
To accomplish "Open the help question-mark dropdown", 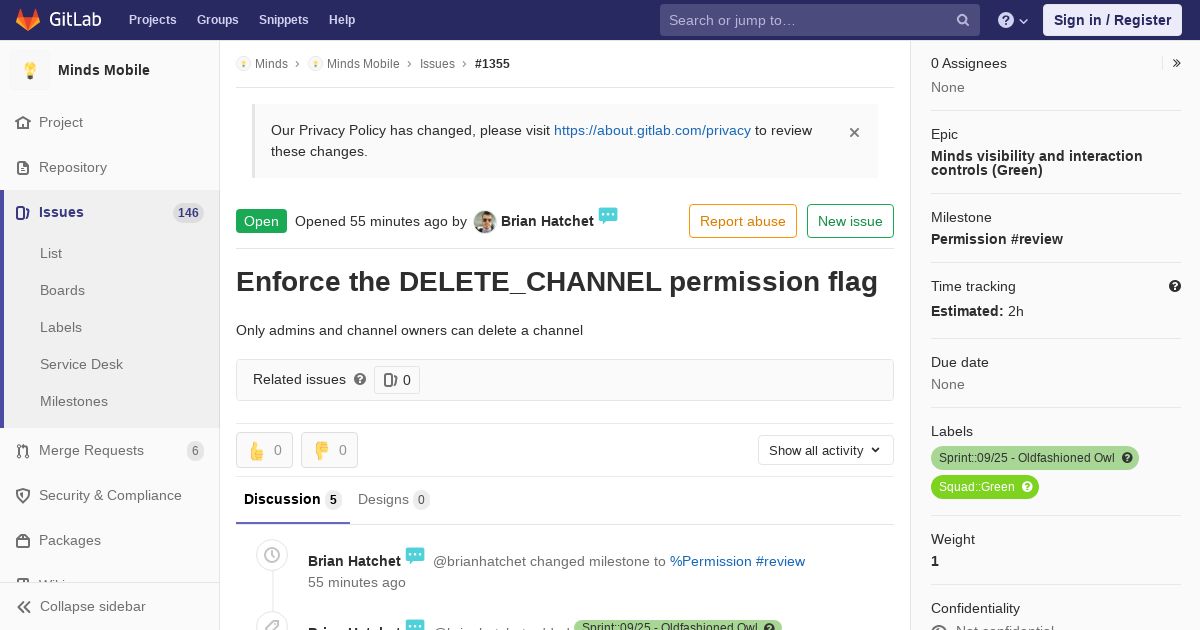I will click(x=1013, y=20).
